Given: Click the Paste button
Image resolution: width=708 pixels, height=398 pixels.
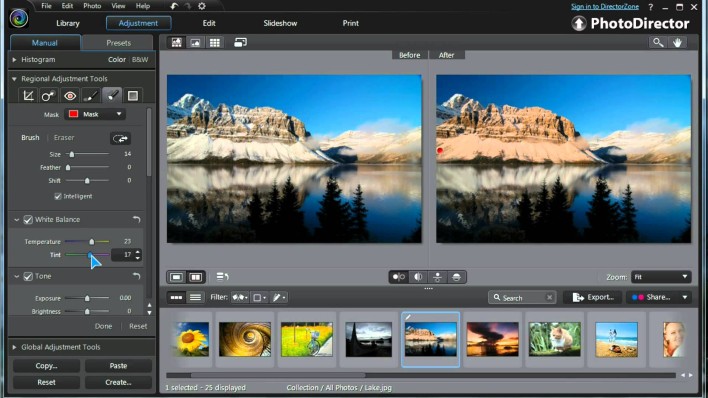Looking at the screenshot, I should coord(118,365).
